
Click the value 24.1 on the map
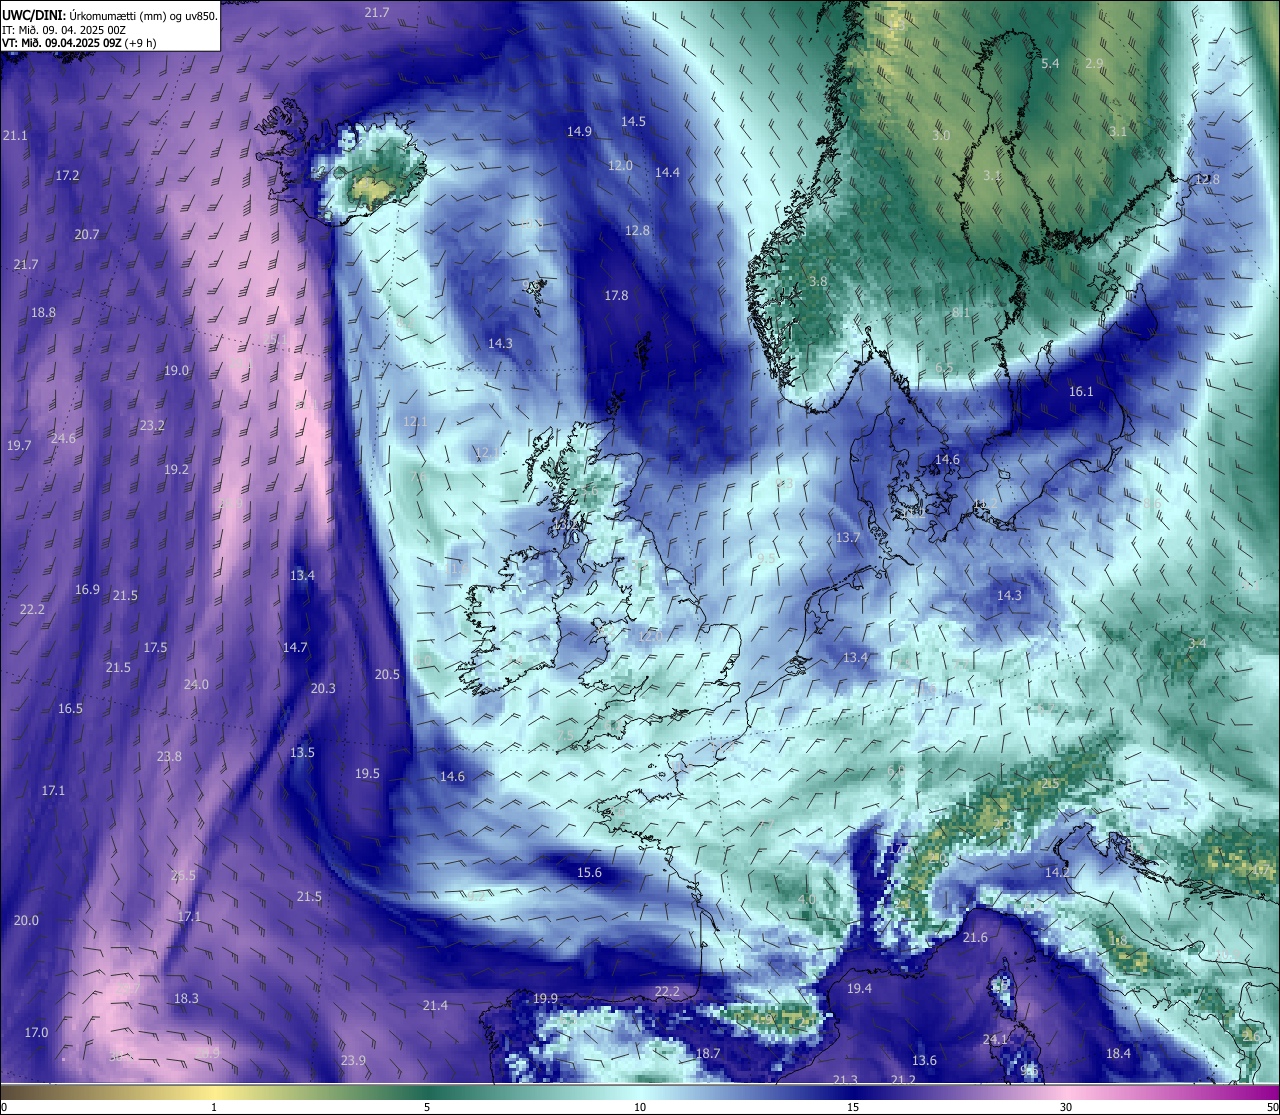coord(995,1039)
